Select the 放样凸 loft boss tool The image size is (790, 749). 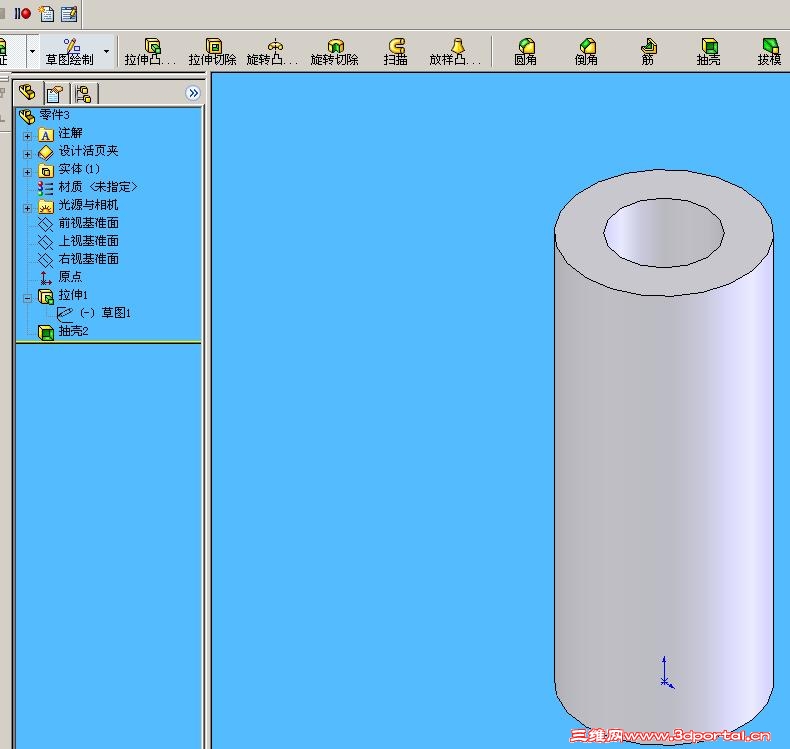[455, 52]
